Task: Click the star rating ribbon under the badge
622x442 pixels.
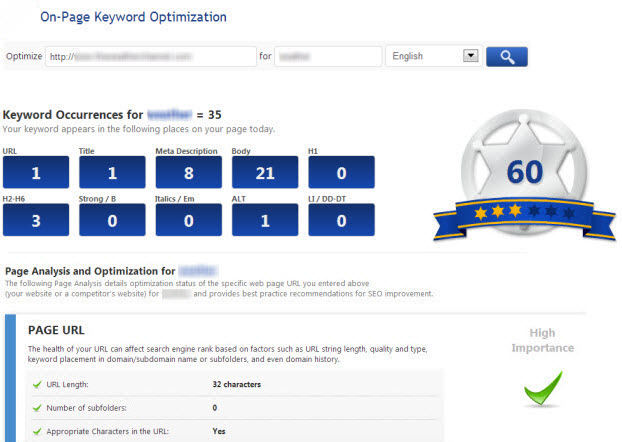Action: coord(524,213)
